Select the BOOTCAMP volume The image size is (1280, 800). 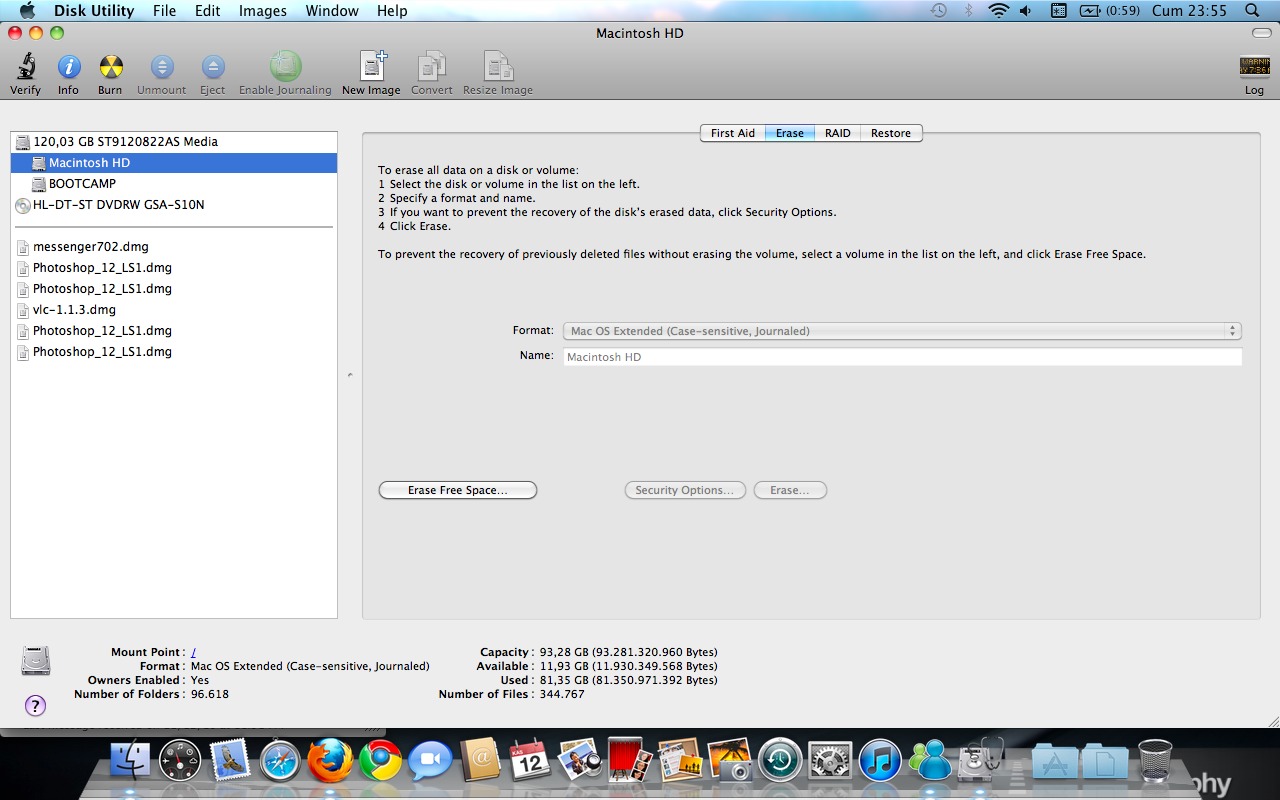174,184
